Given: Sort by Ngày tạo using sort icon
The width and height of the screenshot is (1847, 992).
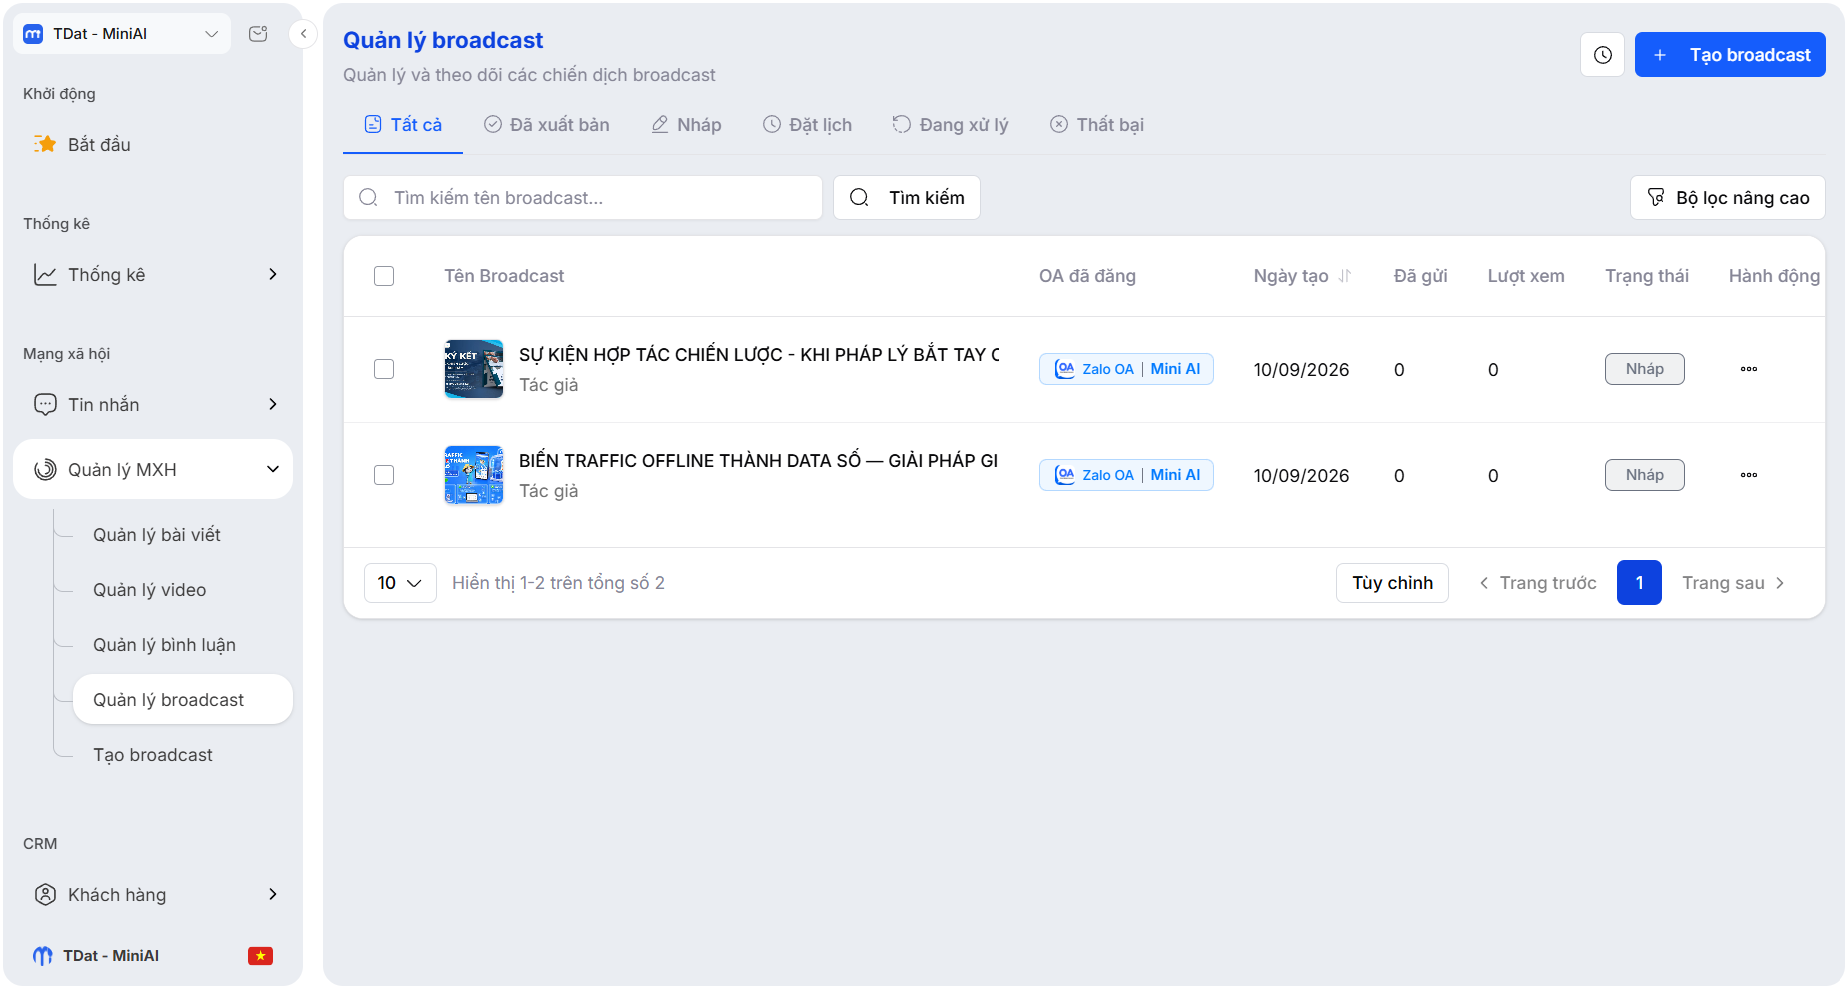Looking at the screenshot, I should [x=1345, y=276].
